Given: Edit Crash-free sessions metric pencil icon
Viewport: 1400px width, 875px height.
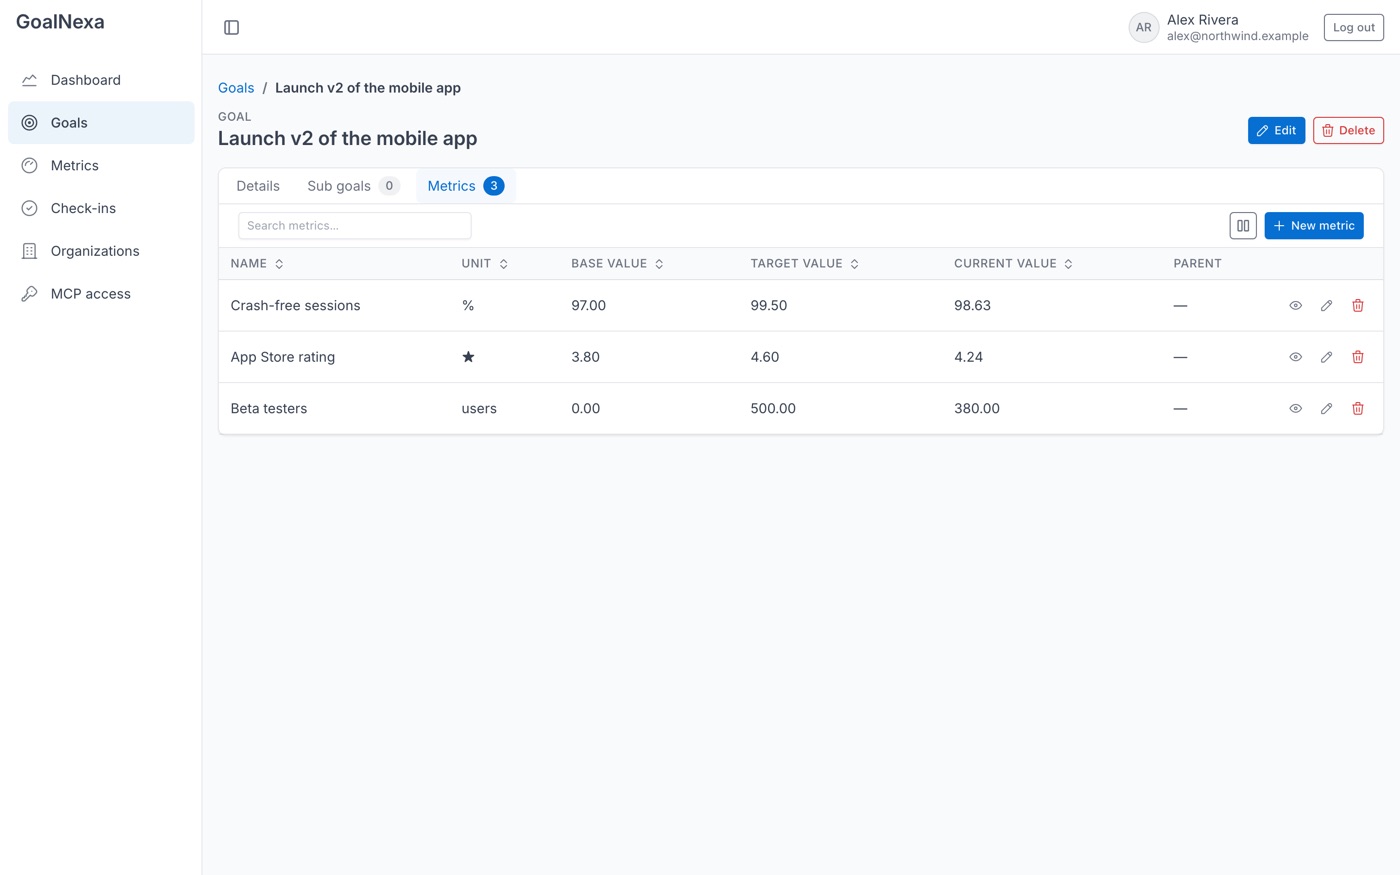Looking at the screenshot, I should 1326,306.
